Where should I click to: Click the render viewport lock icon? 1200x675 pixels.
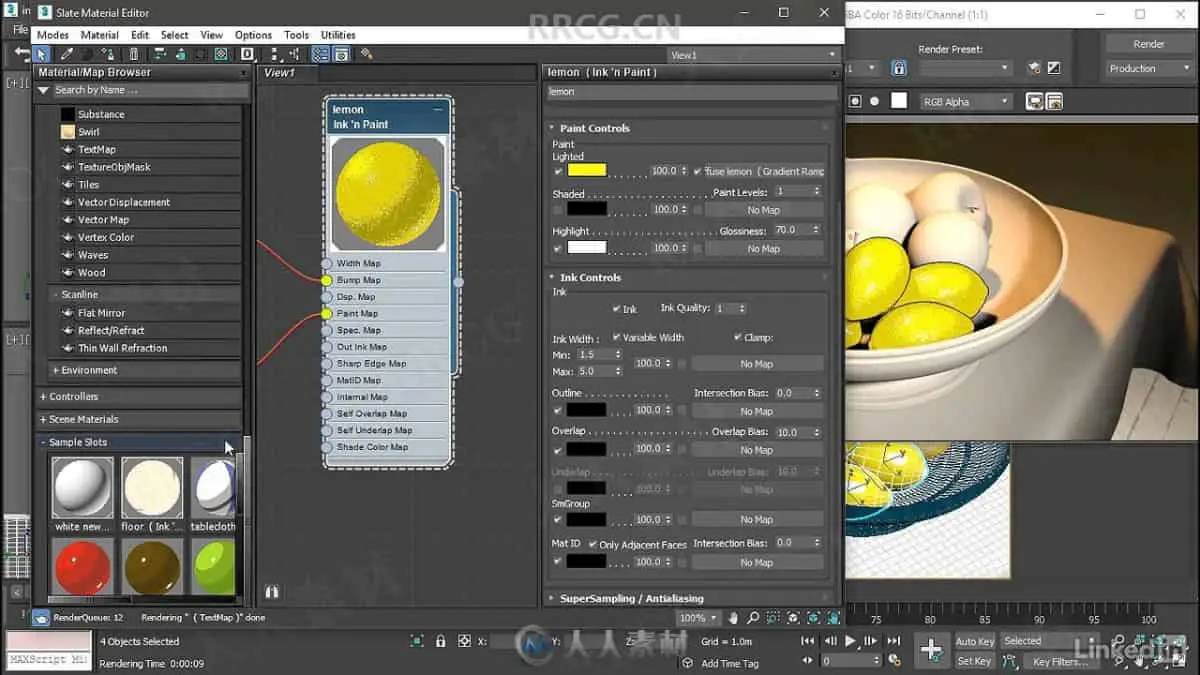pos(898,68)
